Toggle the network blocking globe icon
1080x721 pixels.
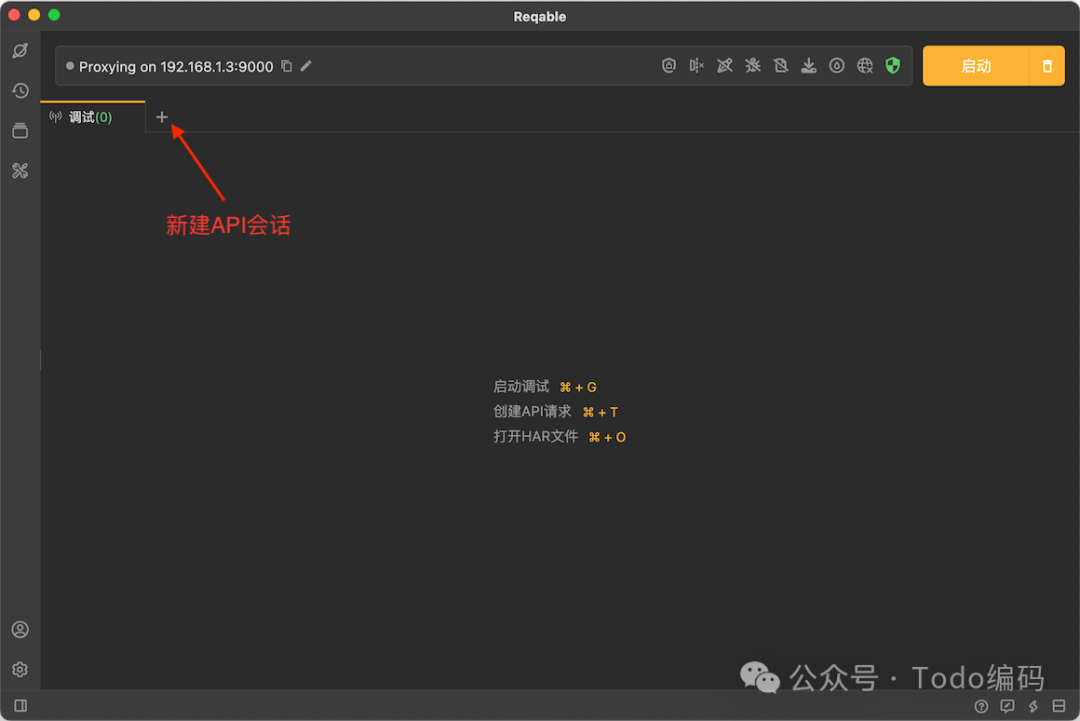pos(865,65)
